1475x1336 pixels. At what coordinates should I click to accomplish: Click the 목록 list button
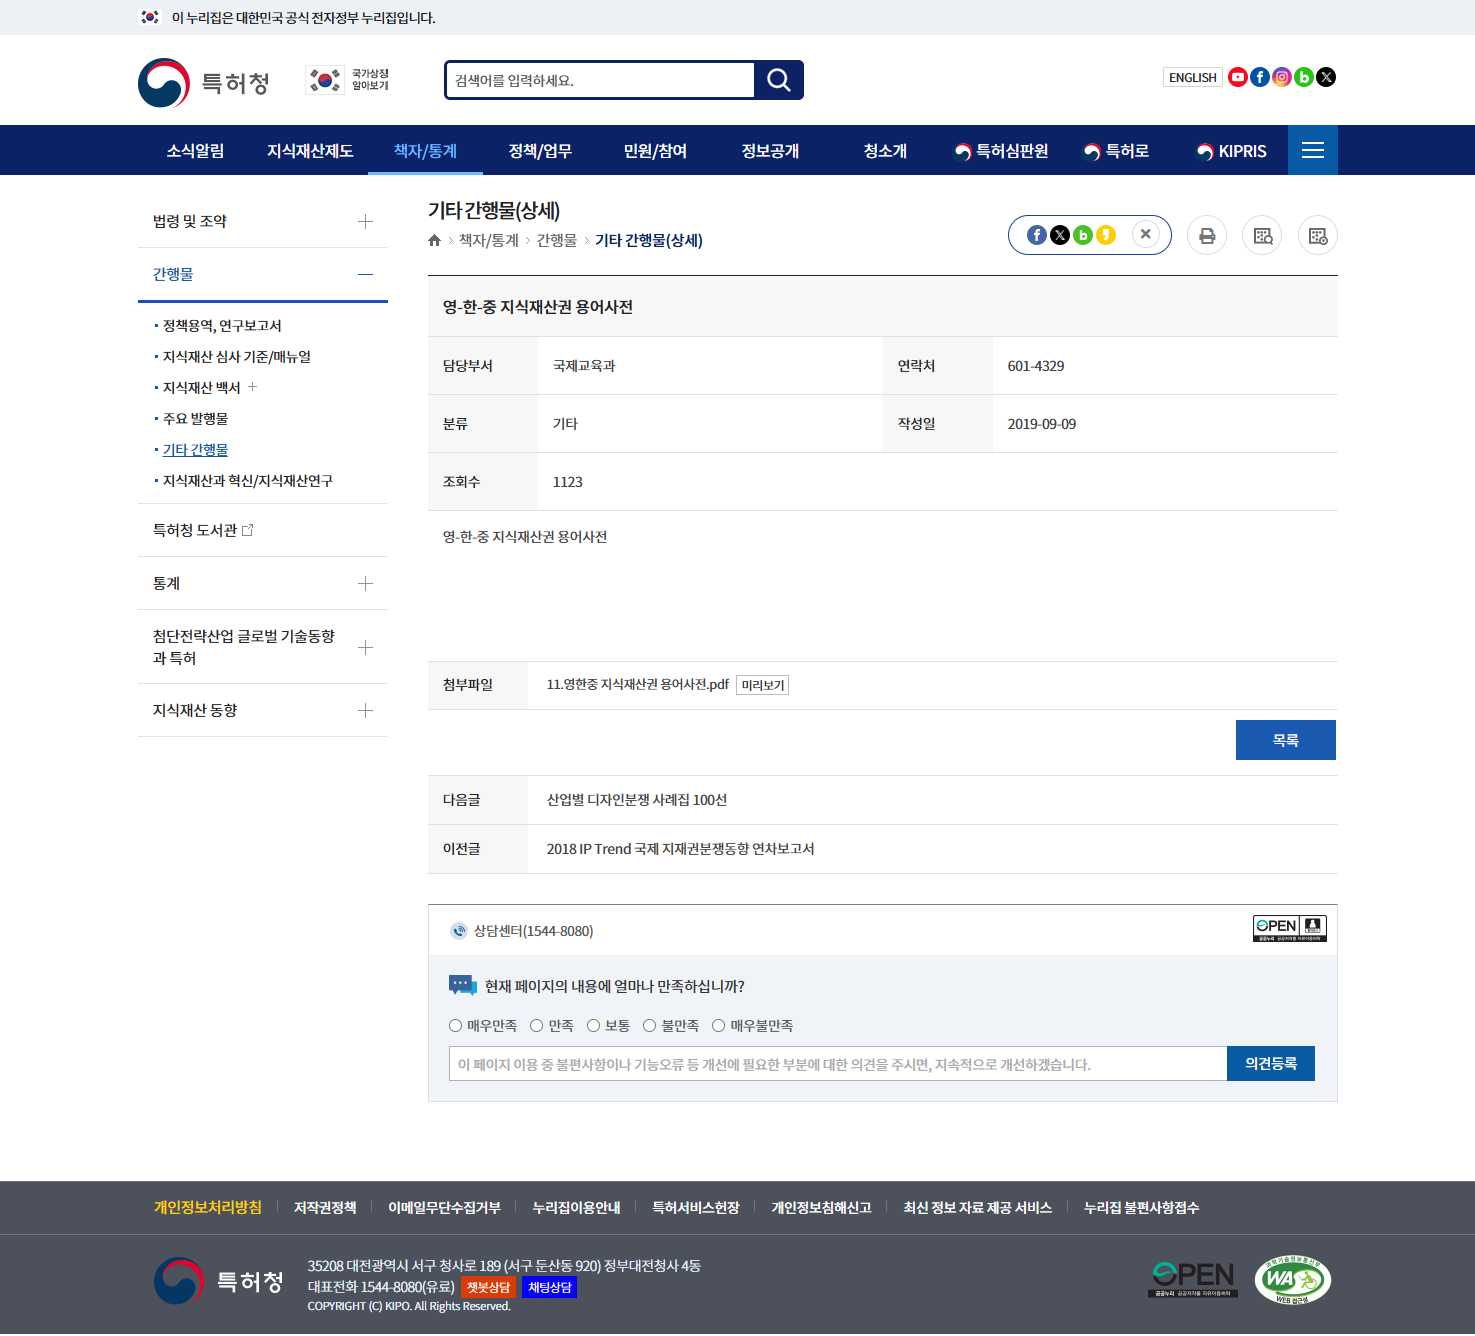1285,740
